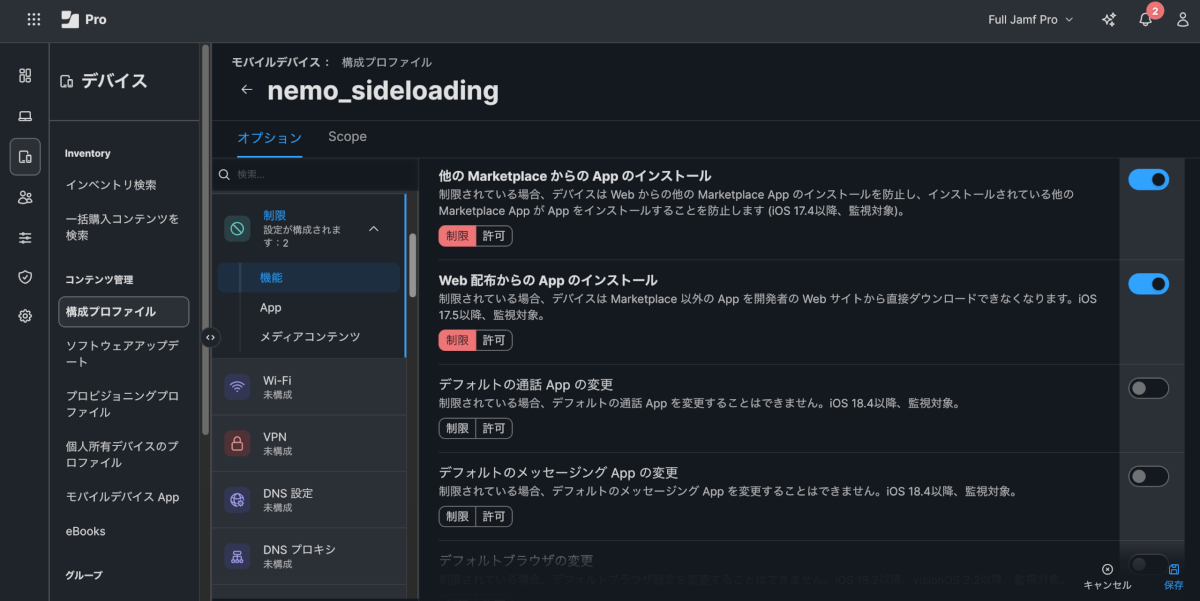Screen dimensions: 1200x601
Task: Open the notifications bell
Action: click(1146, 19)
